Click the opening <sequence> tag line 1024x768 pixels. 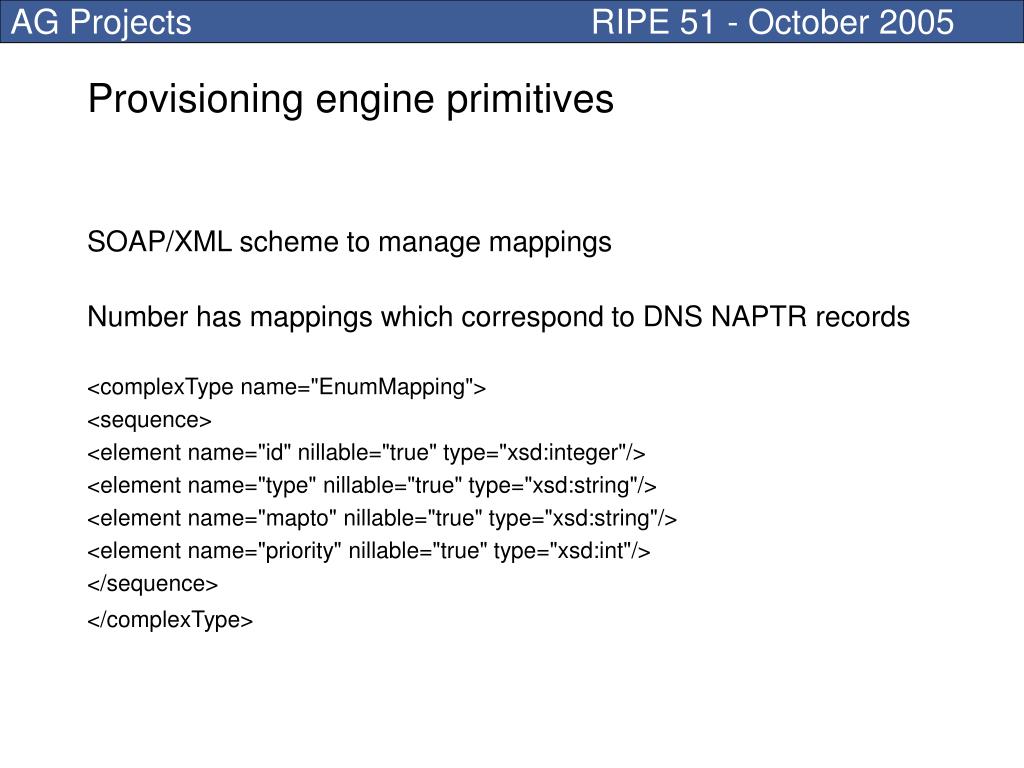point(150,420)
